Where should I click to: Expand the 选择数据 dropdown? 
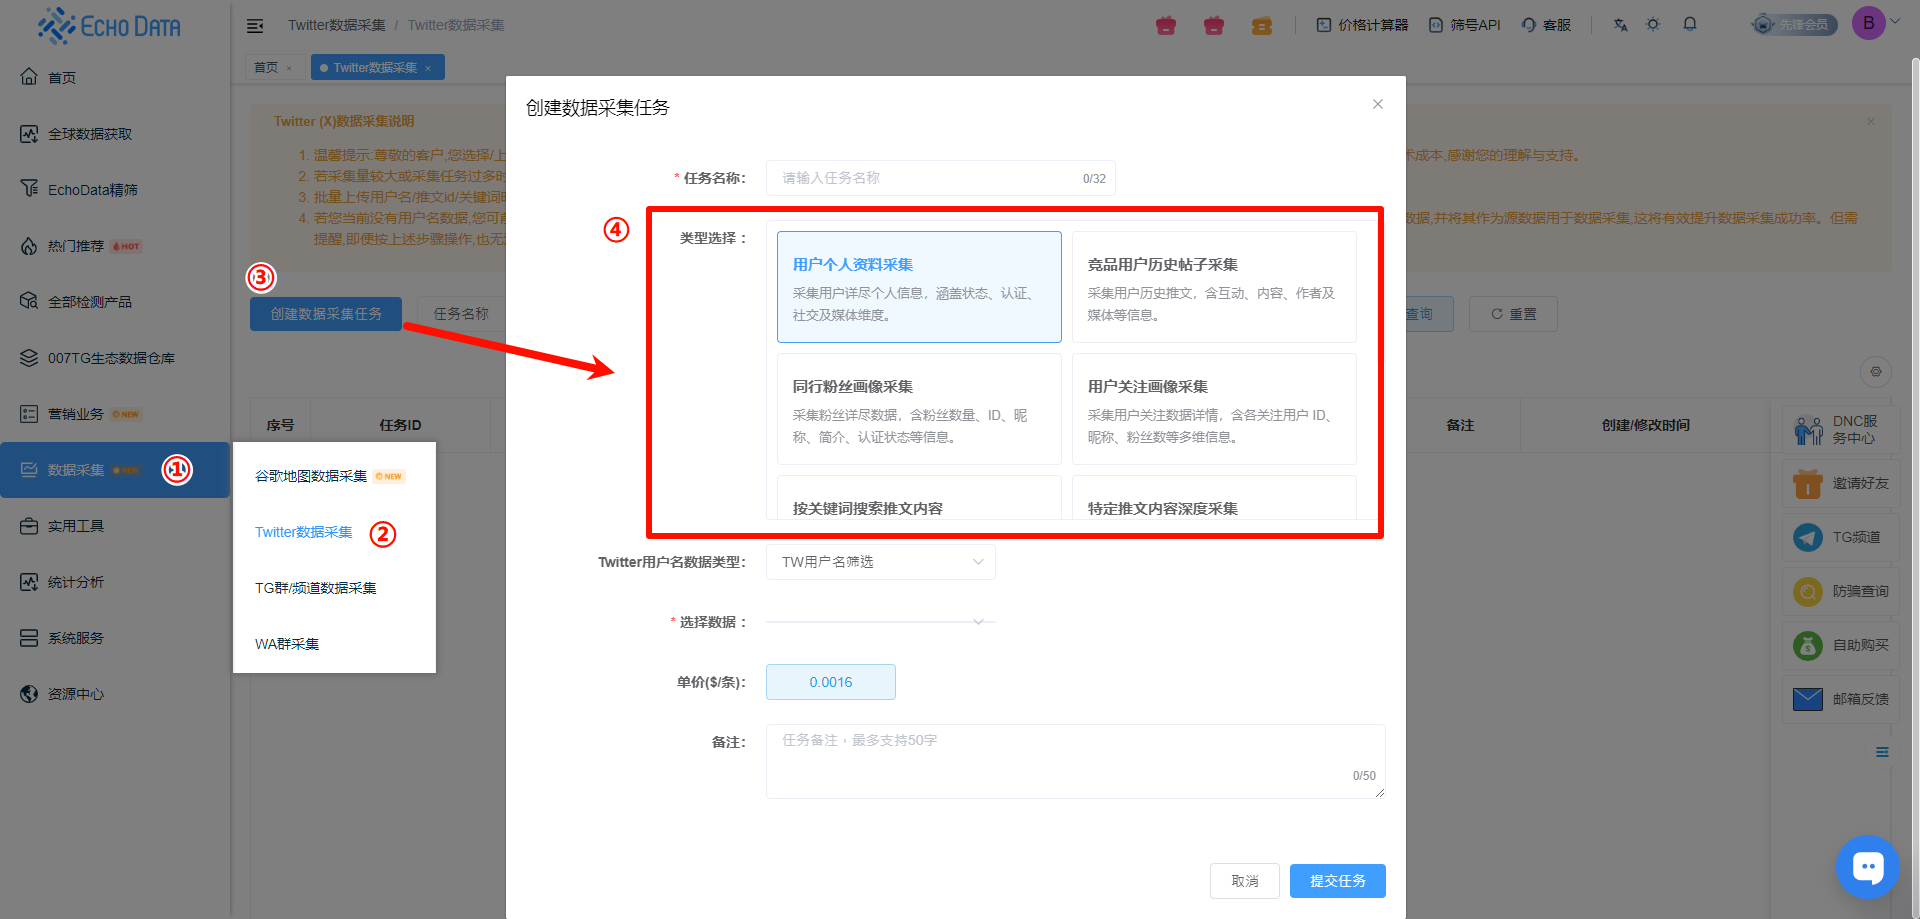coord(880,622)
